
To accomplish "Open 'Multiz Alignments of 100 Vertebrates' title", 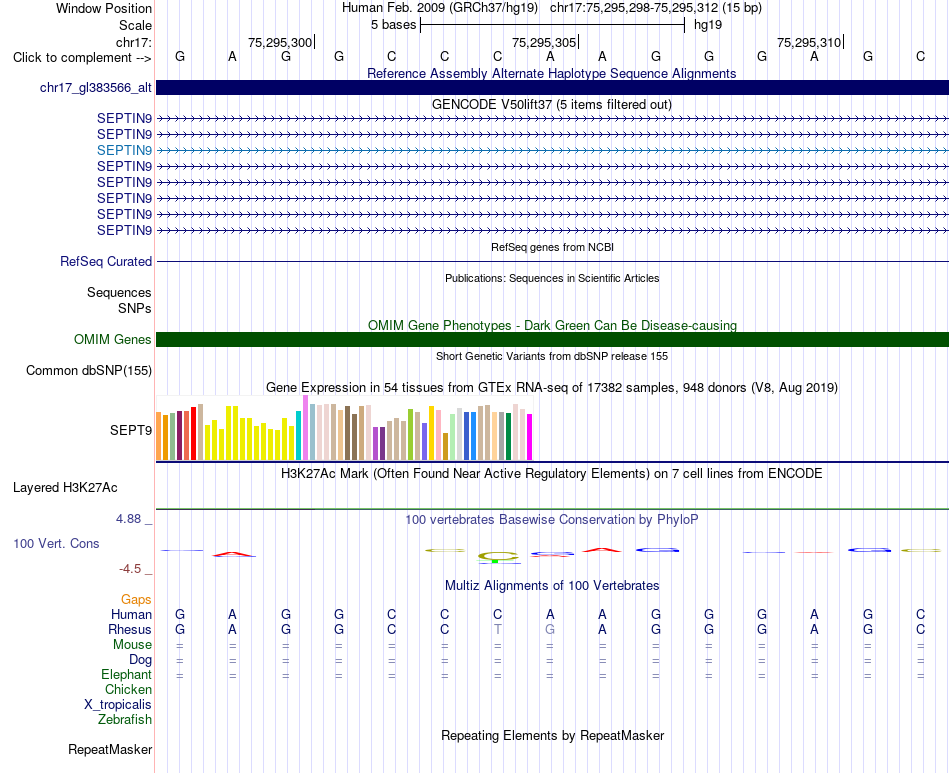I will pyautogui.click(x=552, y=585).
